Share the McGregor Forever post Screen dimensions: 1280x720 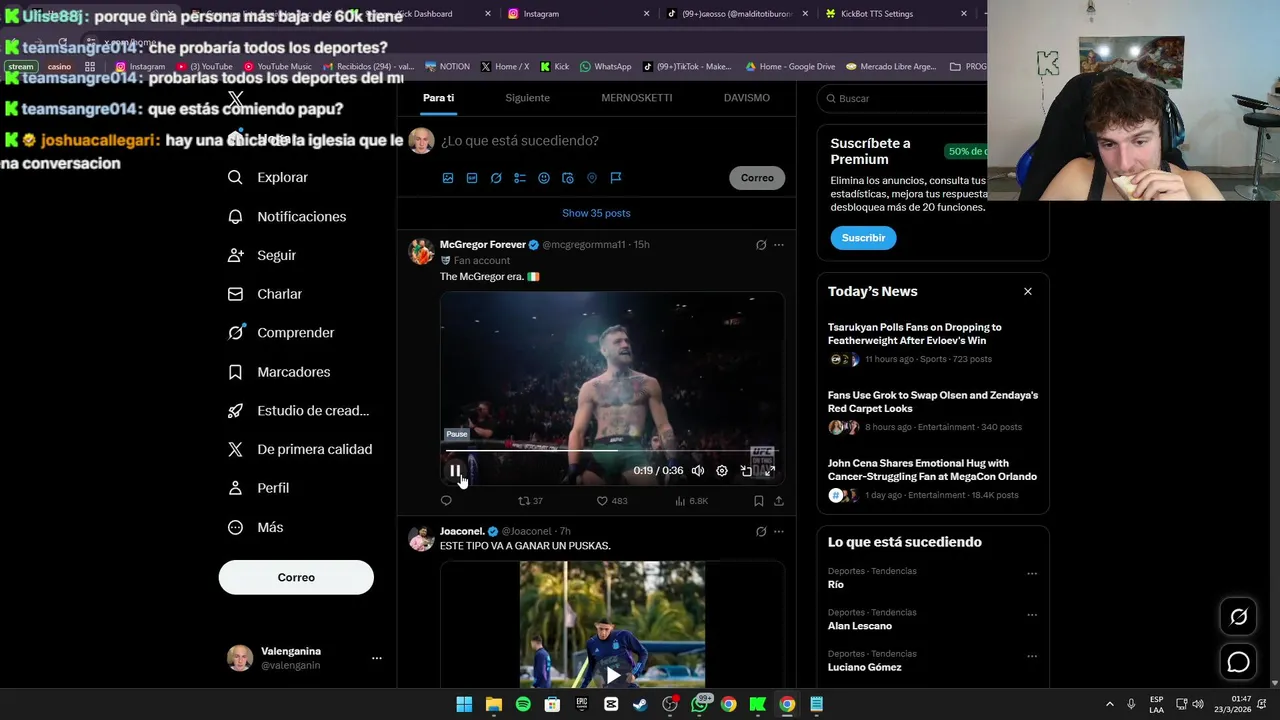[779, 501]
